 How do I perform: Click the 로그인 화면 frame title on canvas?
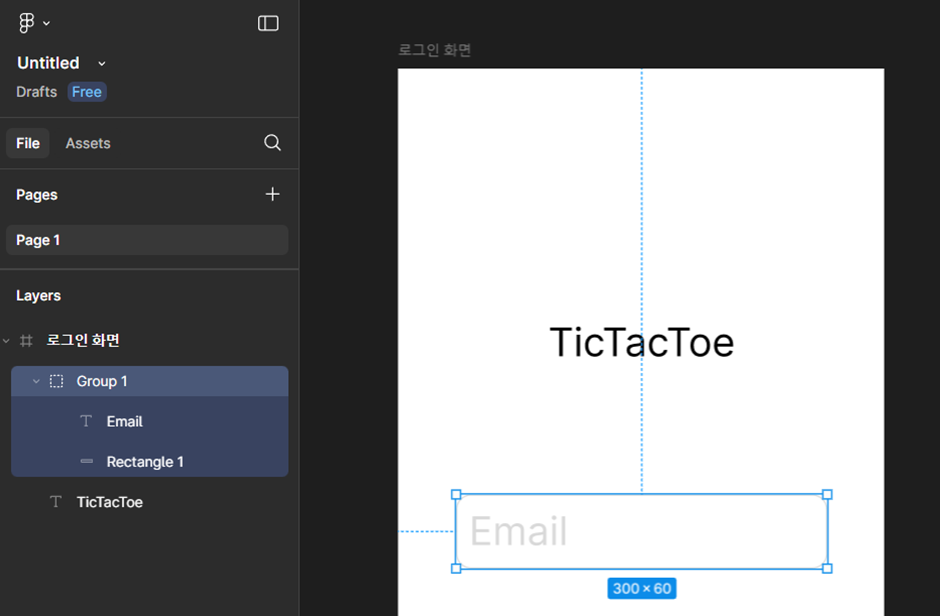coord(435,50)
